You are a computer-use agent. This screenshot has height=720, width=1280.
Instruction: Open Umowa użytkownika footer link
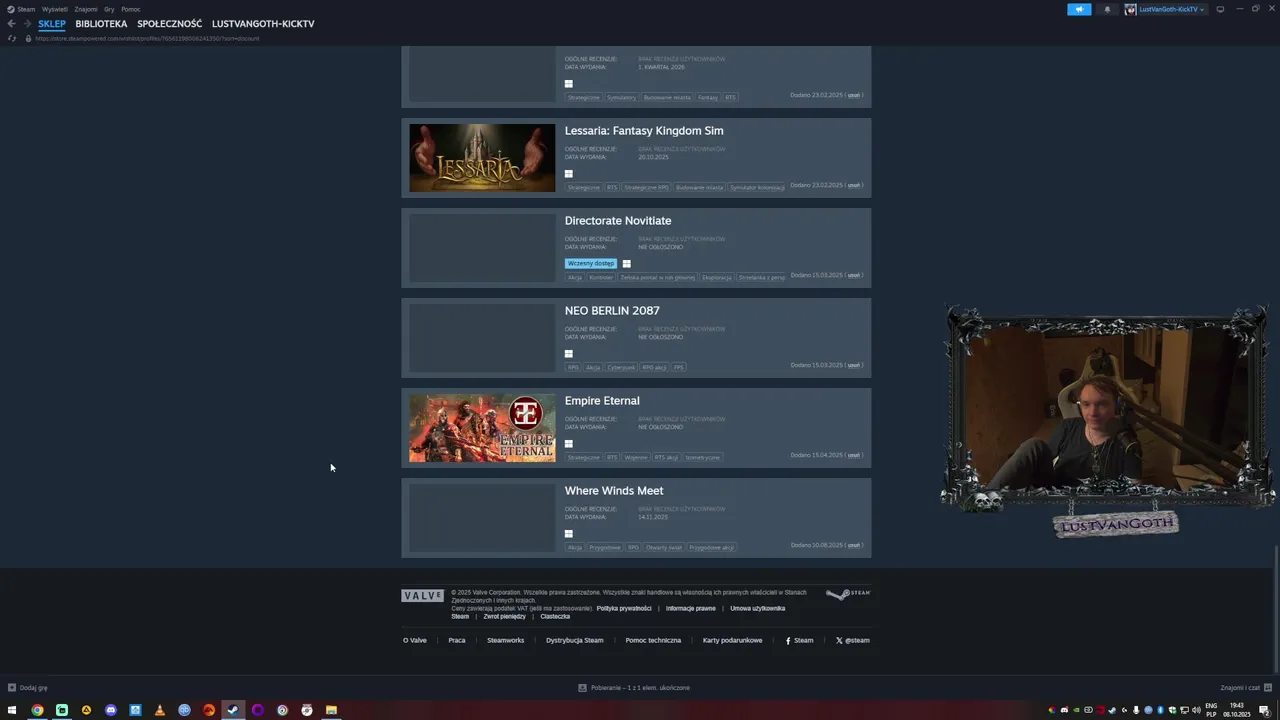coord(758,608)
